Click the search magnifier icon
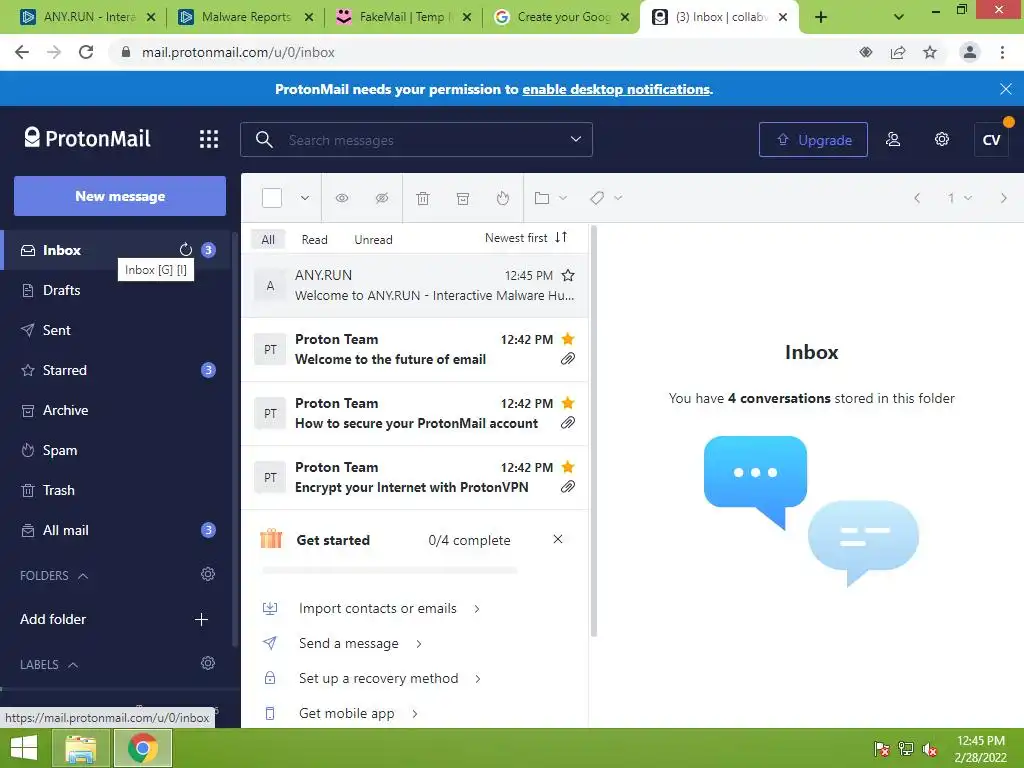 click(264, 140)
